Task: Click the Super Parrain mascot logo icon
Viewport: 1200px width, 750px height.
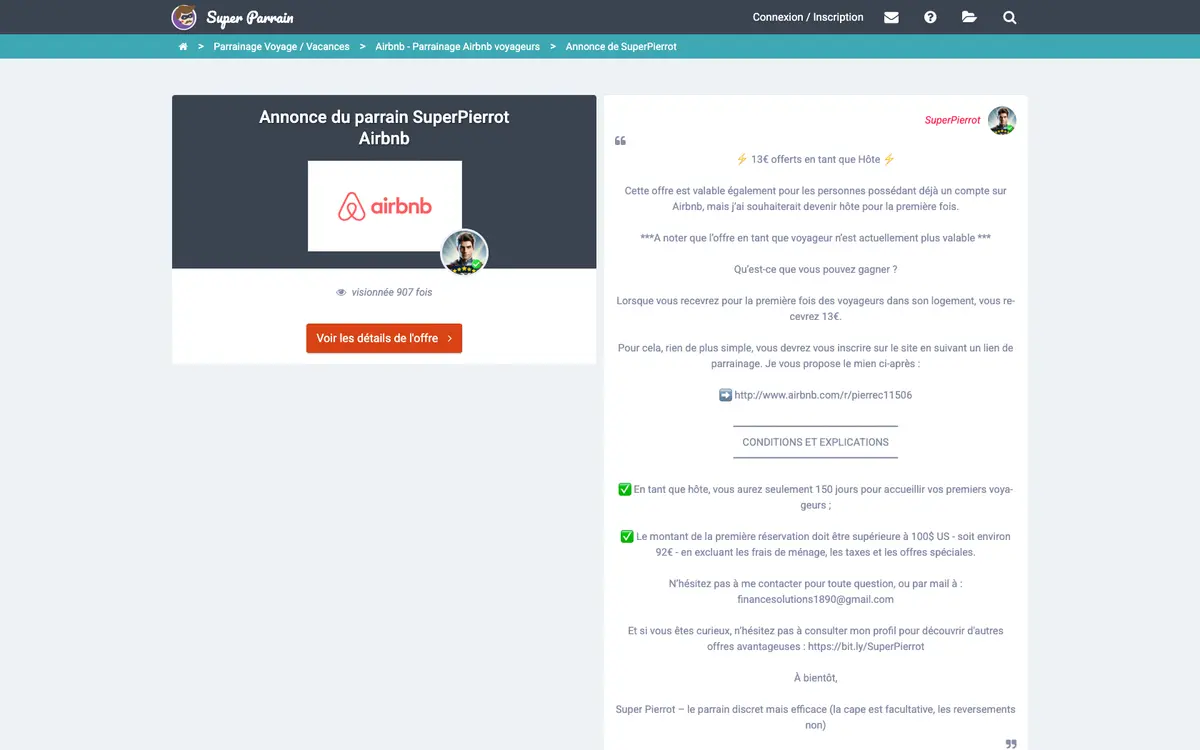Action: point(184,17)
